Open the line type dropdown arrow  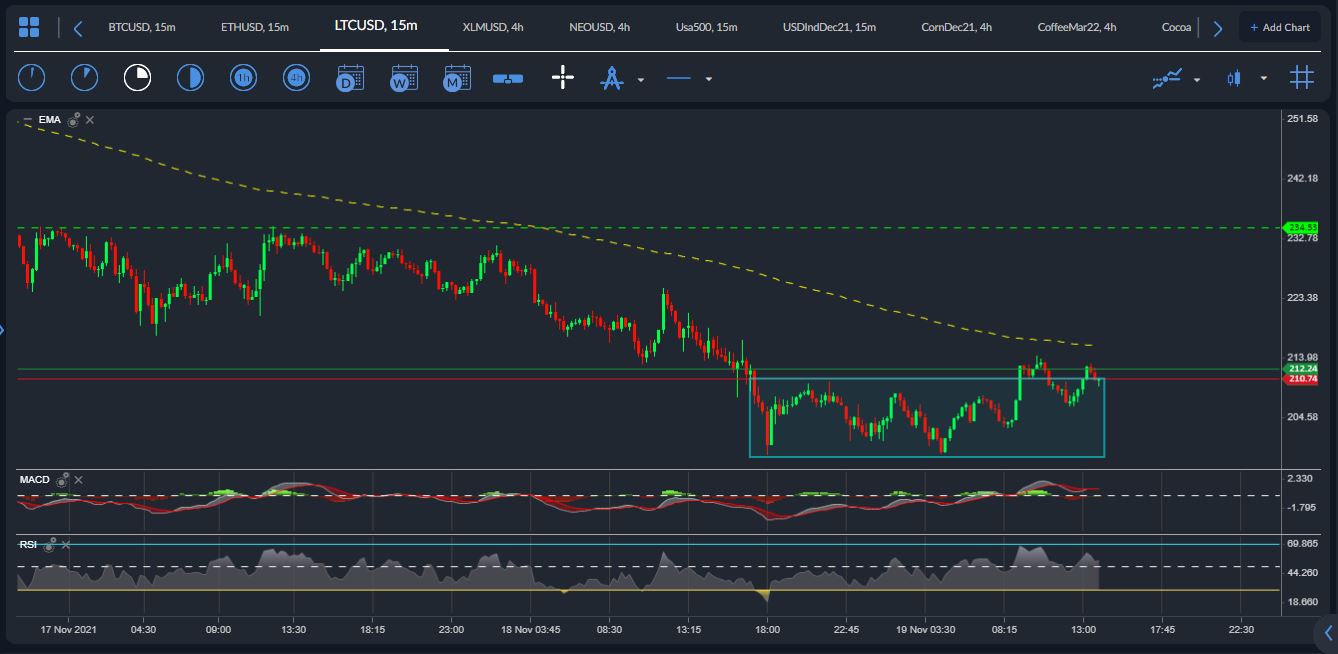[708, 79]
